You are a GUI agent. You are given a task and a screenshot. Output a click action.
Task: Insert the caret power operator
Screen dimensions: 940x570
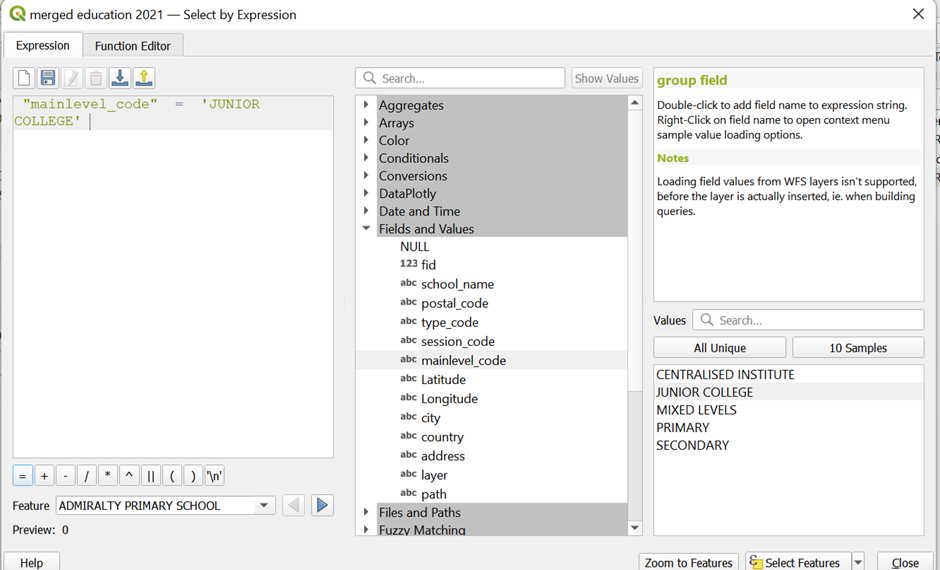pyautogui.click(x=129, y=476)
